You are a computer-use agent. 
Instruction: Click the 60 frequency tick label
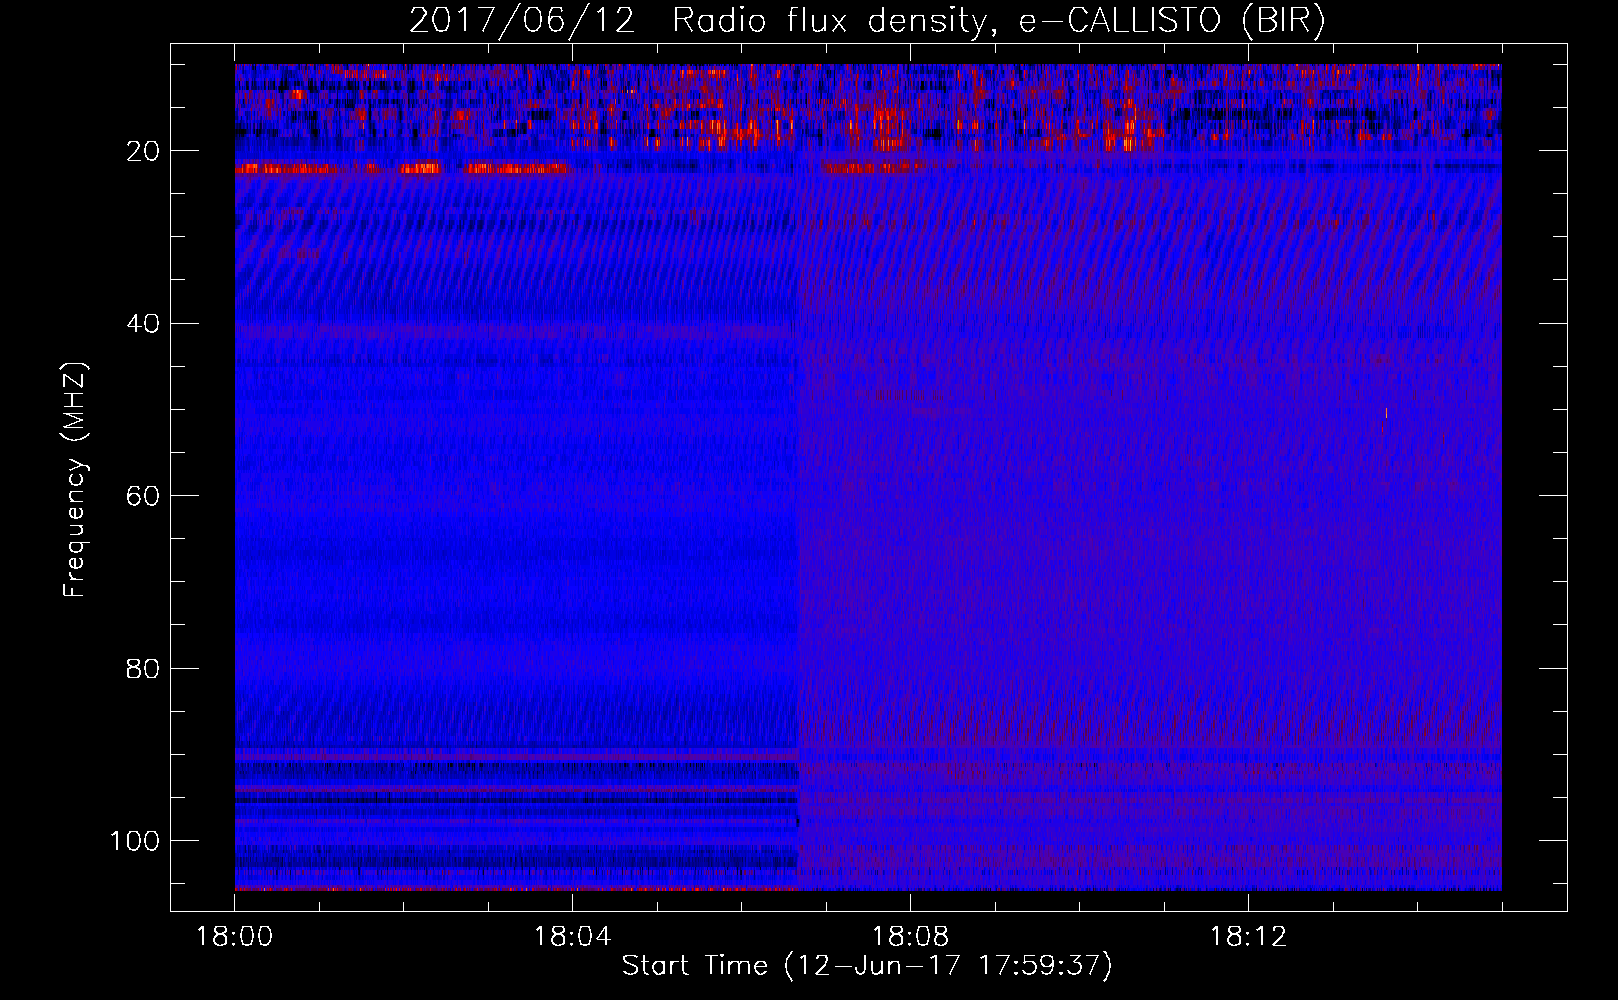pyautogui.click(x=144, y=496)
